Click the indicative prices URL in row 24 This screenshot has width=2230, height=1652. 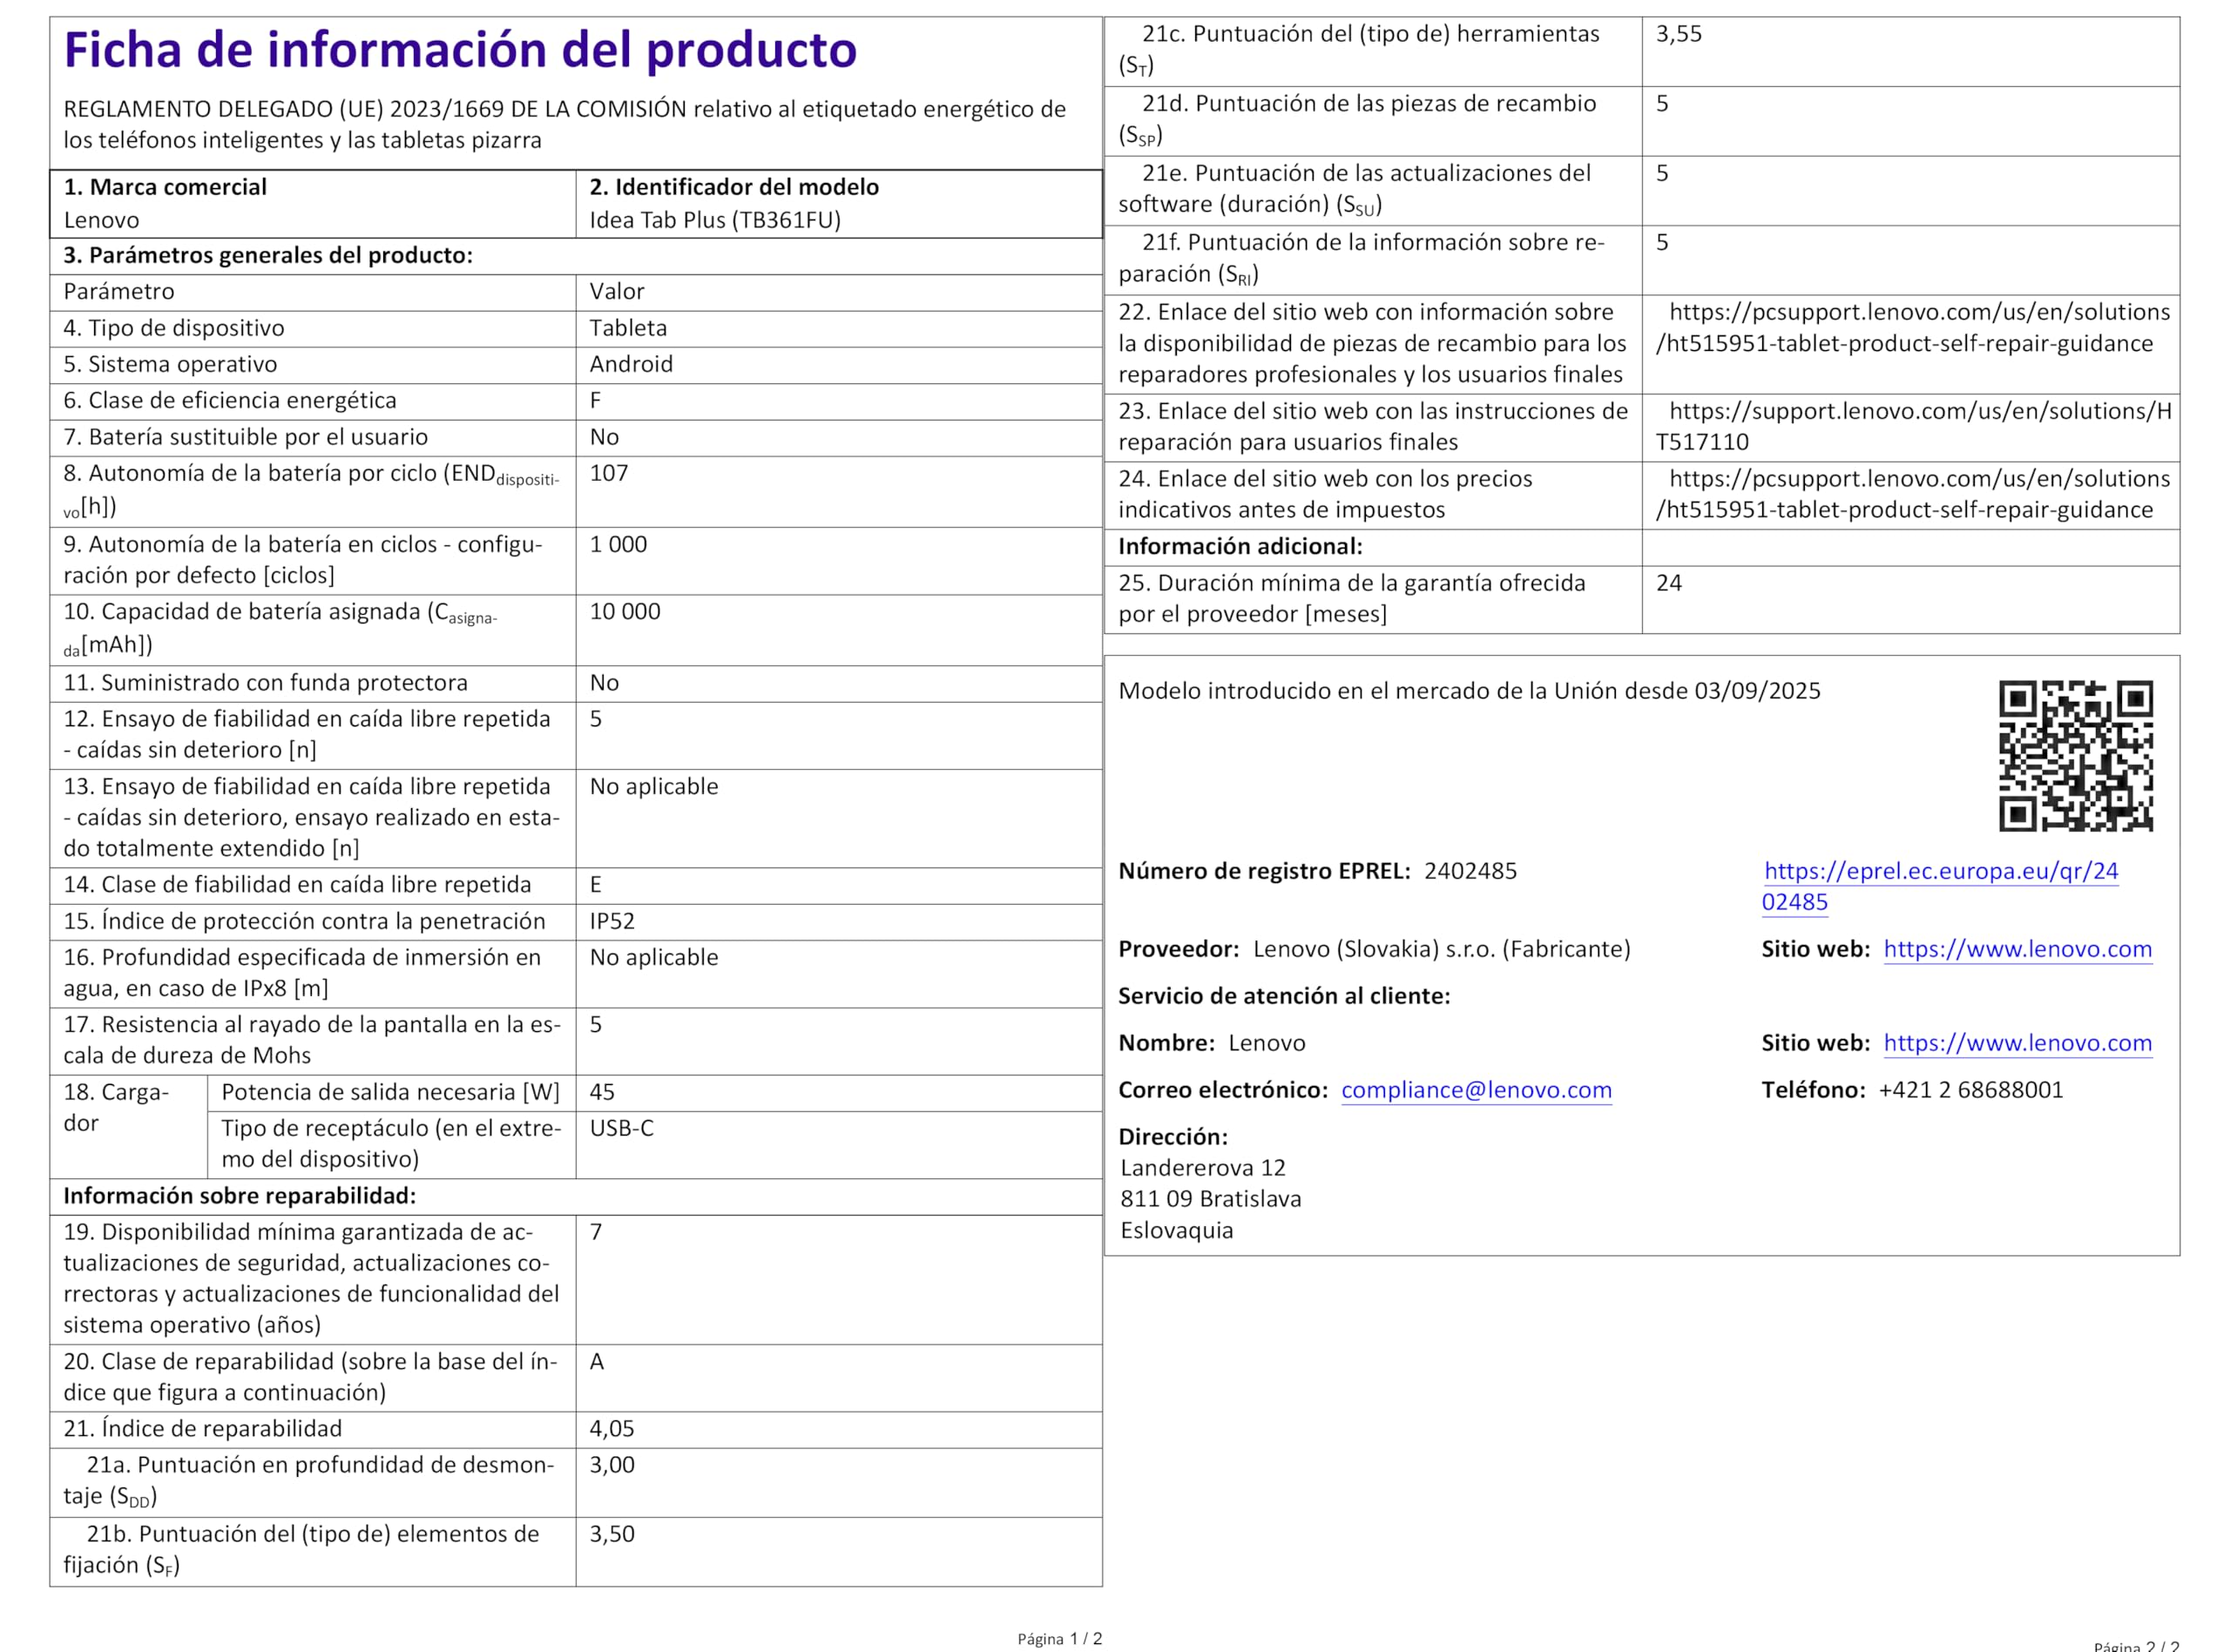1911,494
